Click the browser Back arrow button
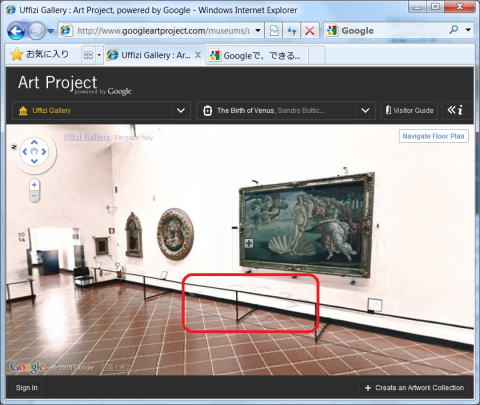Screen dimensions: 480x405 16,31
